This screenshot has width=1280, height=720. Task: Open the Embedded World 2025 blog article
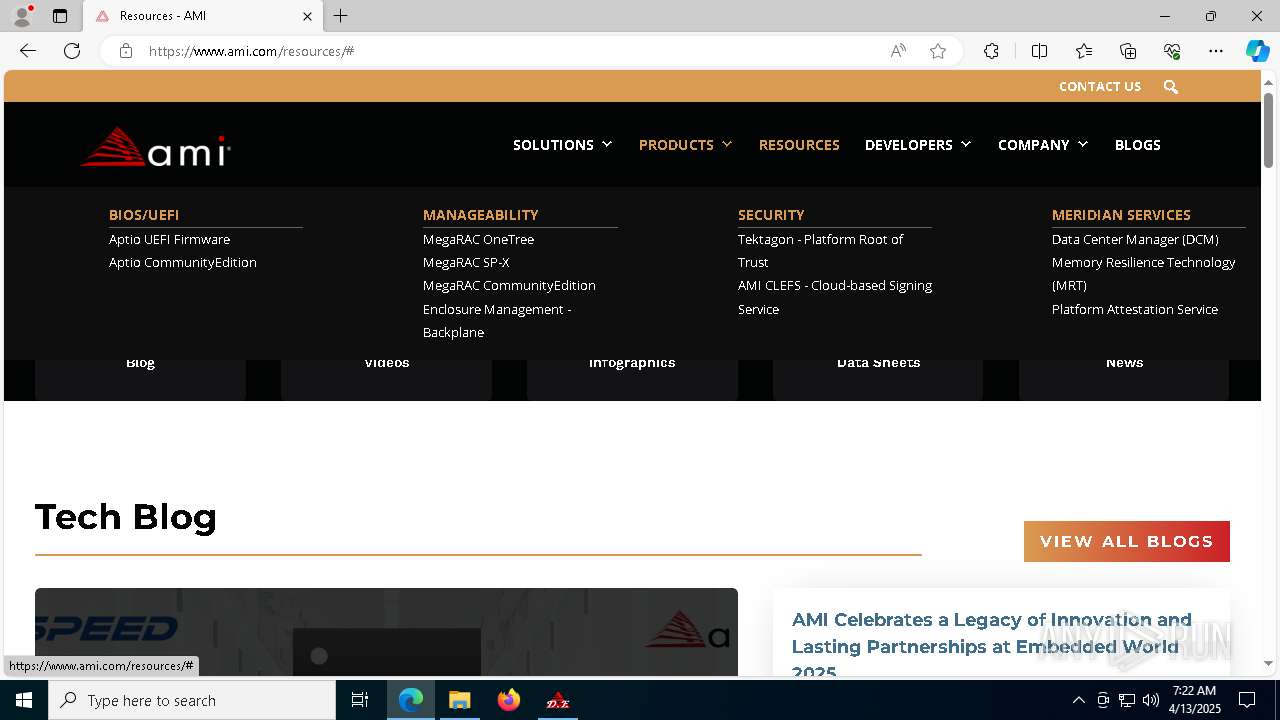tap(991, 646)
